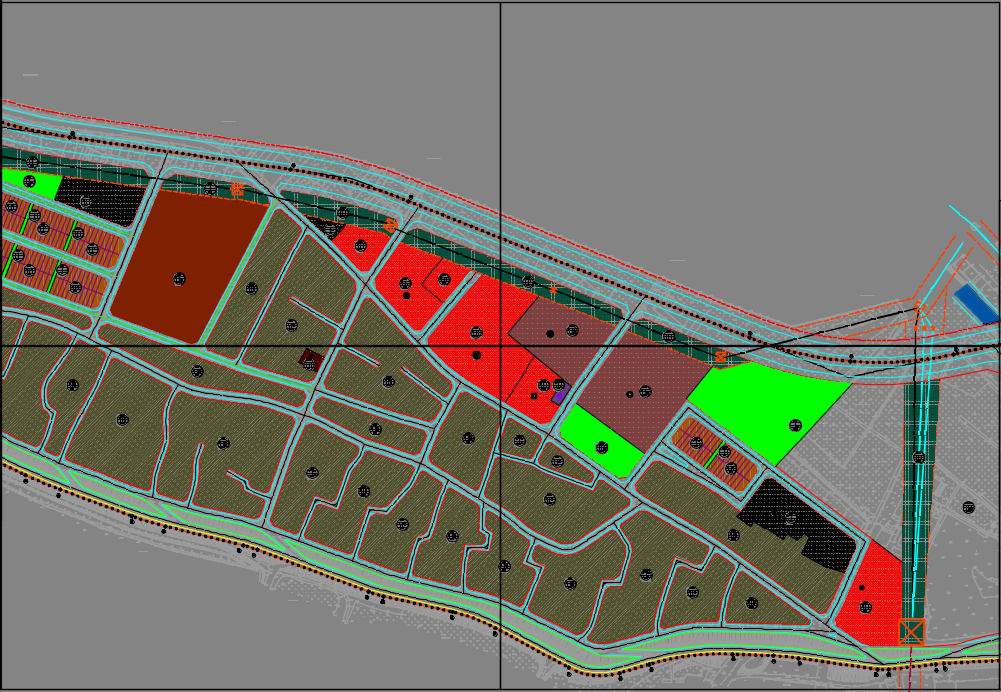
Task: Select the circular label marker inside the large brown block
Action: (x=179, y=279)
